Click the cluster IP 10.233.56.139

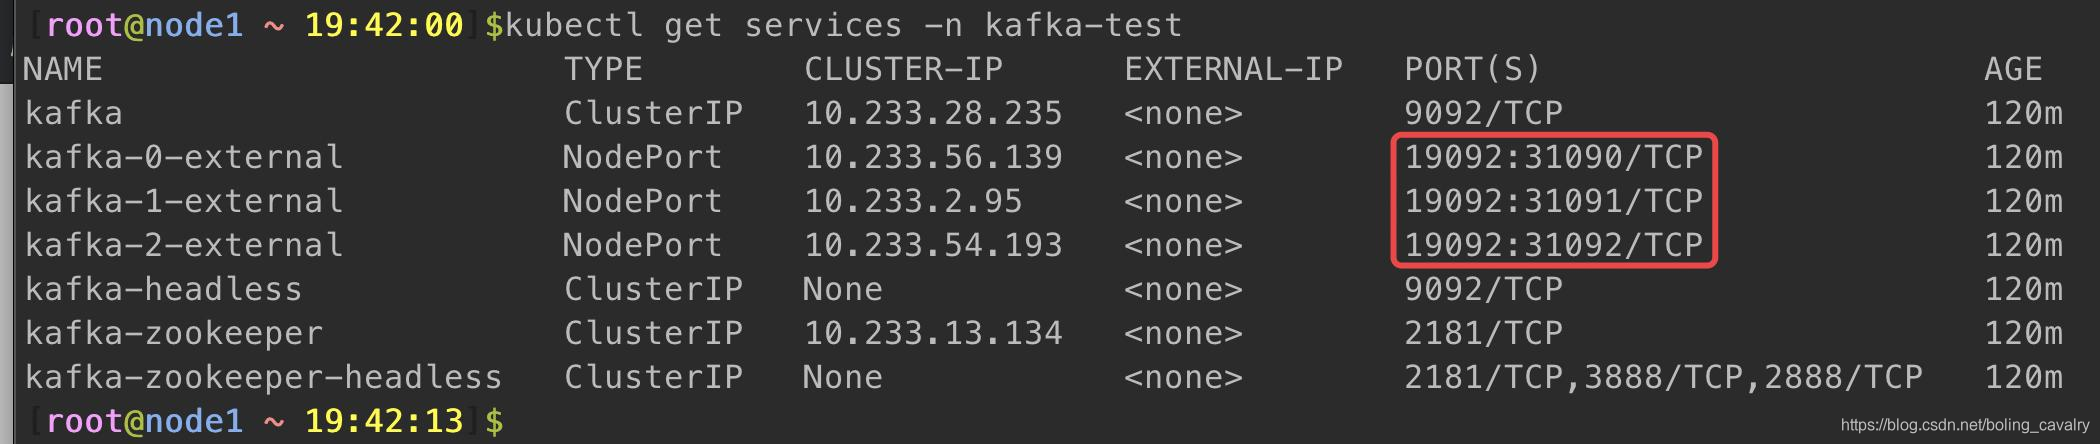pyautogui.click(x=933, y=157)
